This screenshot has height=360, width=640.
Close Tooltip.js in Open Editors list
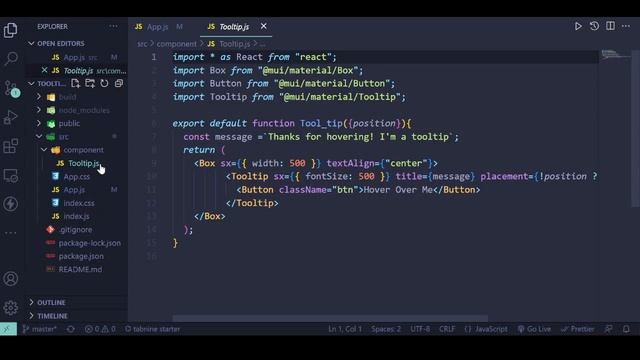tap(44, 70)
